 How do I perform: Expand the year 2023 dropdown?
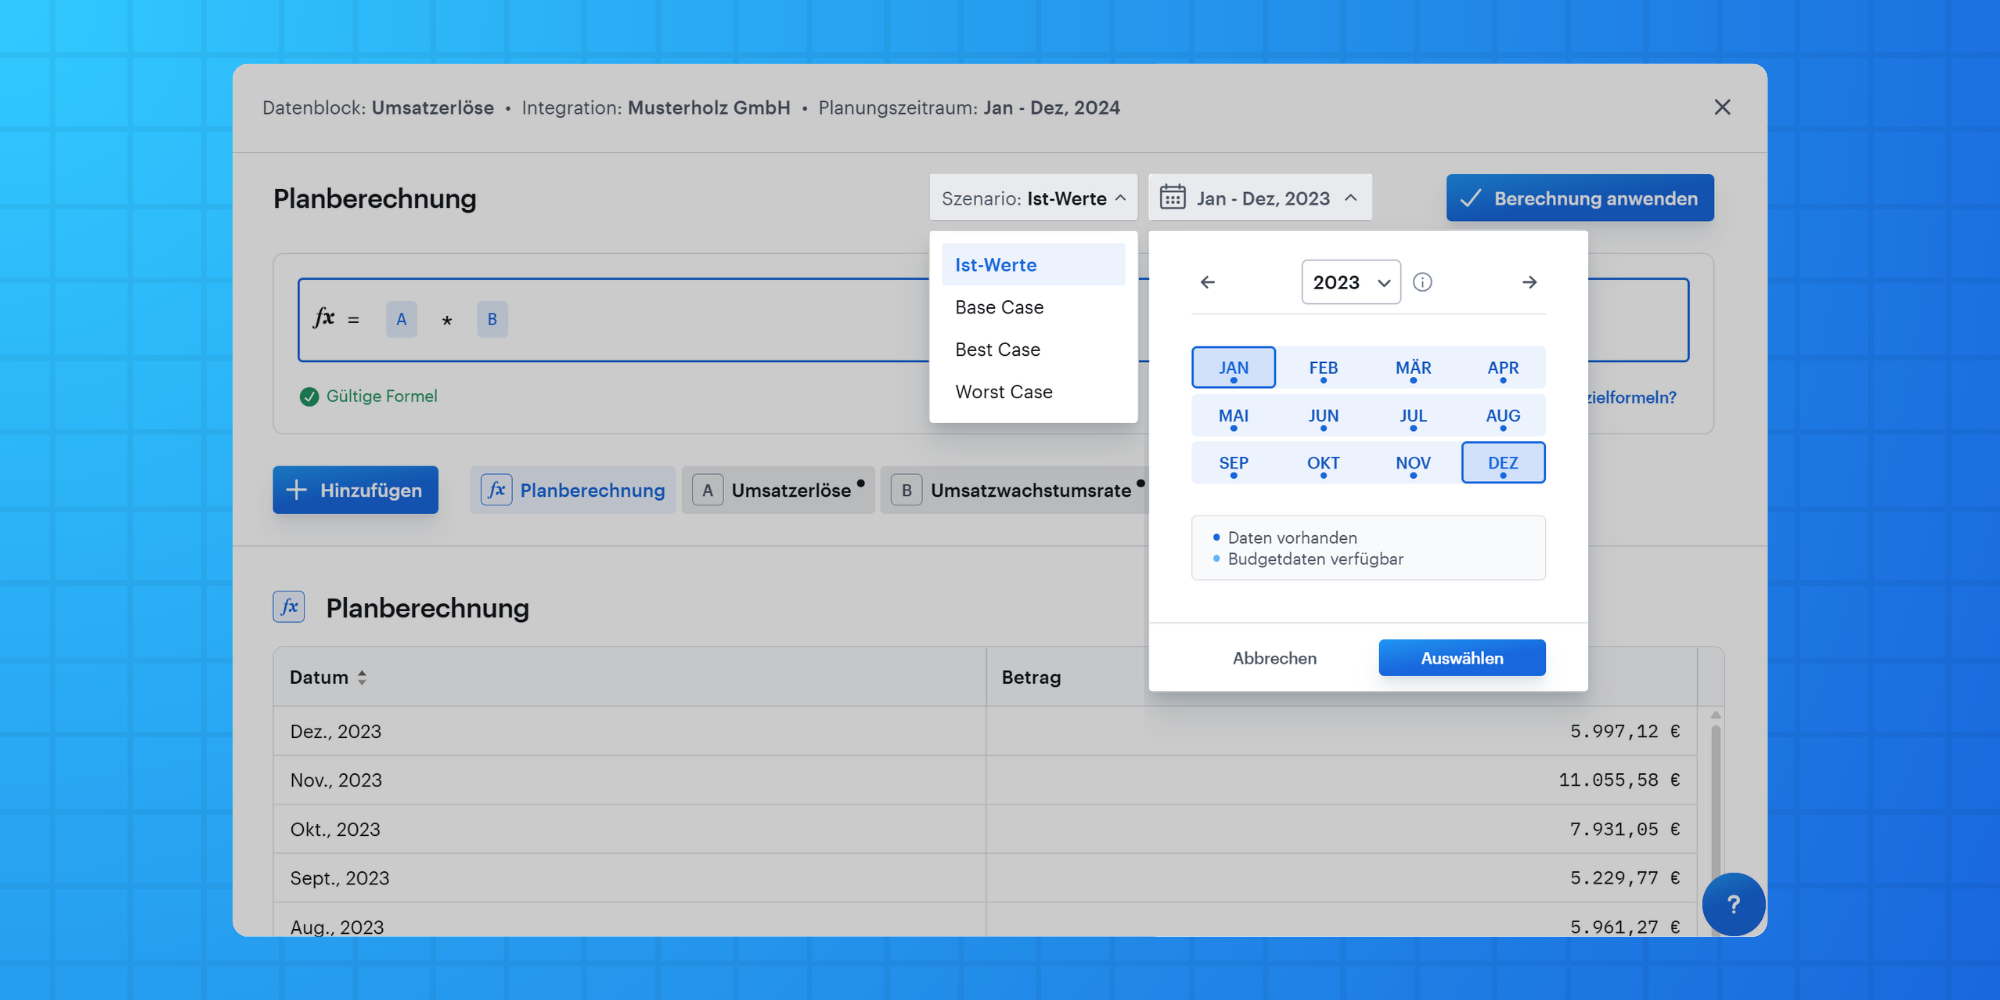pyautogui.click(x=1351, y=282)
